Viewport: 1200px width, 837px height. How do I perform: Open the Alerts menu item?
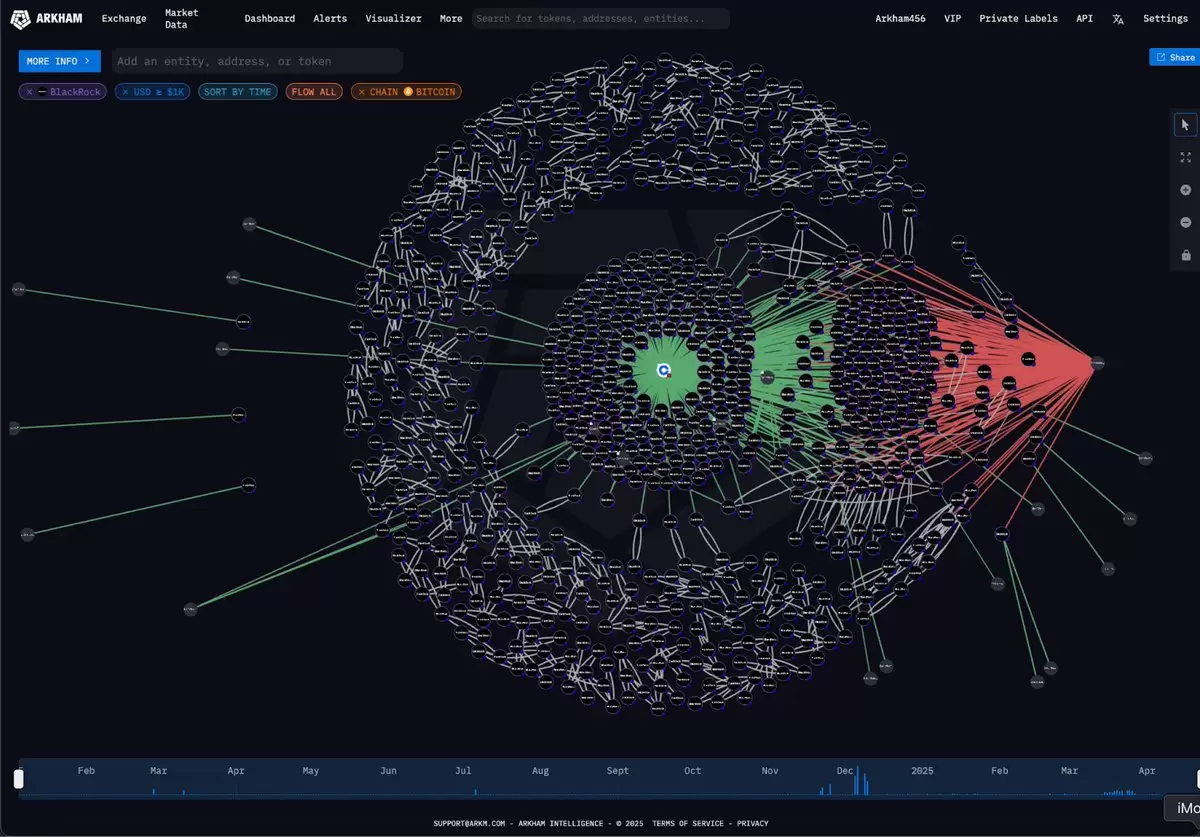(x=330, y=18)
